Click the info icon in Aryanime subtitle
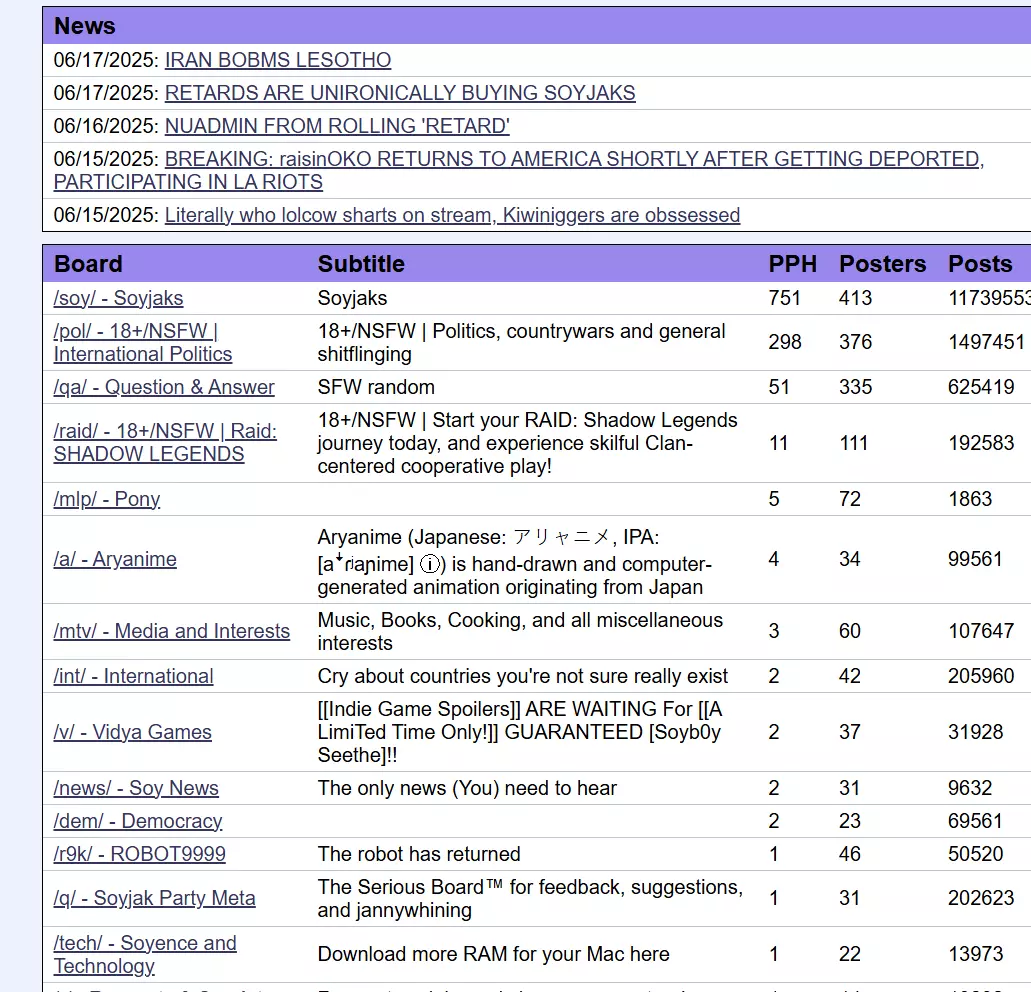The height and width of the screenshot is (992, 1031). click(430, 564)
